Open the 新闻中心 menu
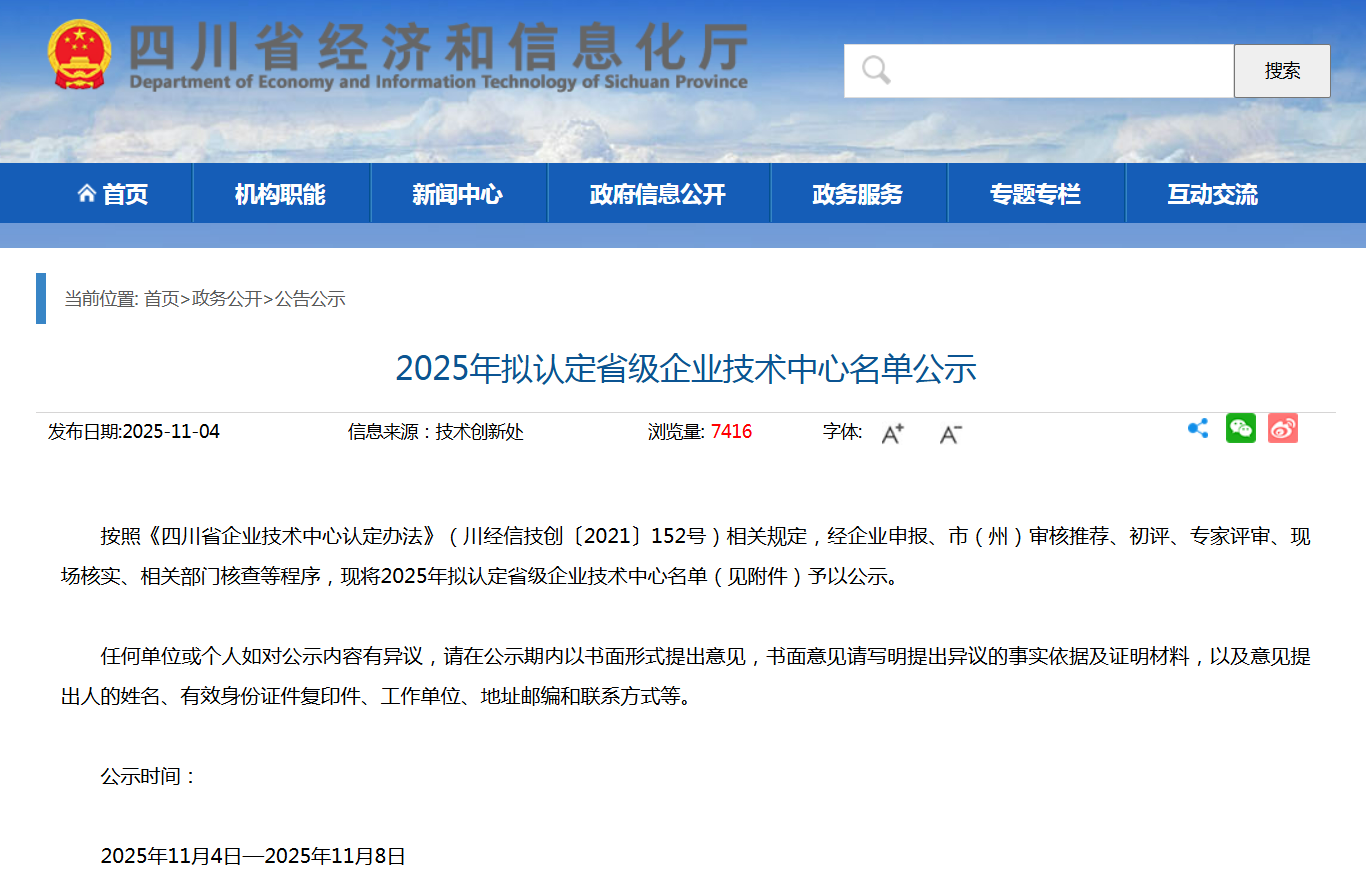1366x881 pixels. (x=457, y=194)
